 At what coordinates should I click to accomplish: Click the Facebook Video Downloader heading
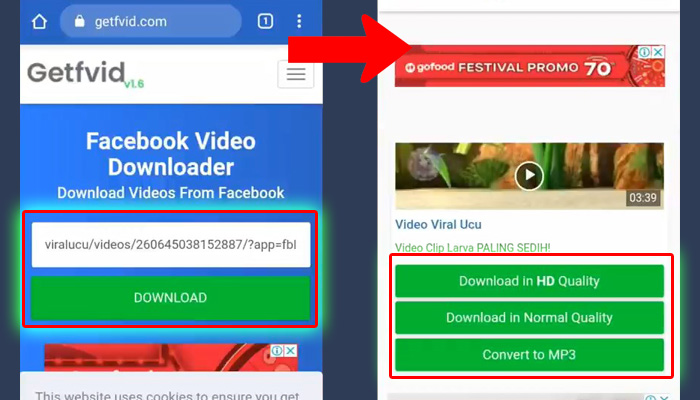tap(171, 154)
